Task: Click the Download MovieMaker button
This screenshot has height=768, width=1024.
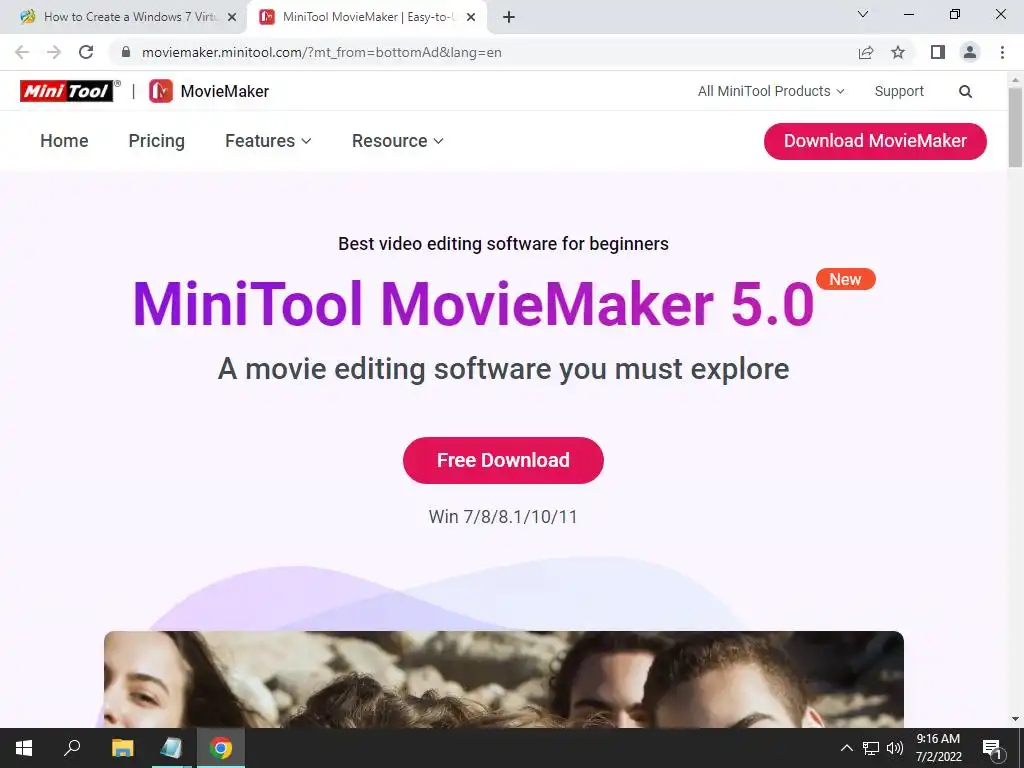Action: [x=875, y=141]
